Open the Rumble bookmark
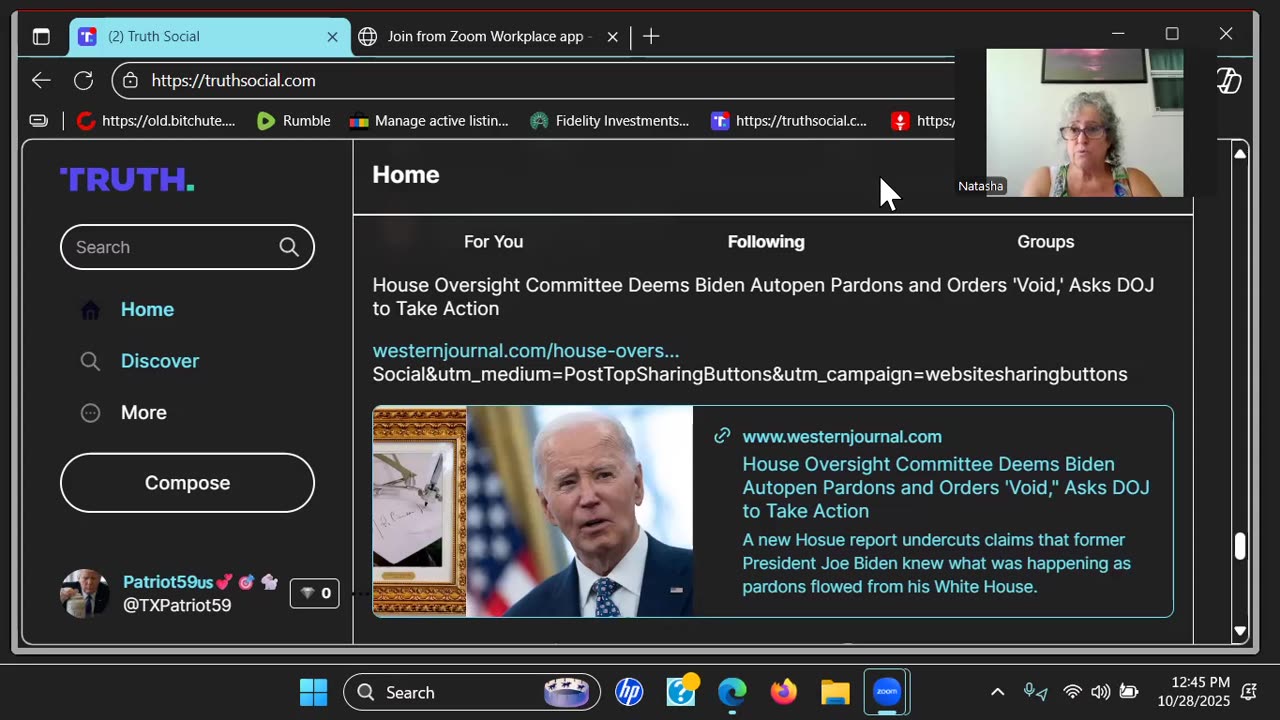The width and height of the screenshot is (1280, 720). click(x=293, y=121)
